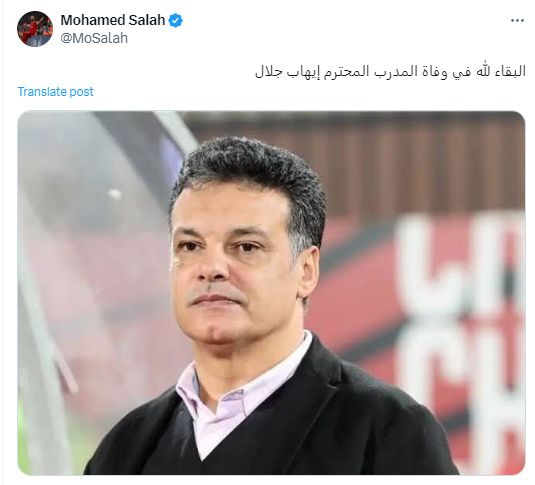Click the blue verified checkmark badge
The width and height of the screenshot is (535, 485).
(x=176, y=20)
